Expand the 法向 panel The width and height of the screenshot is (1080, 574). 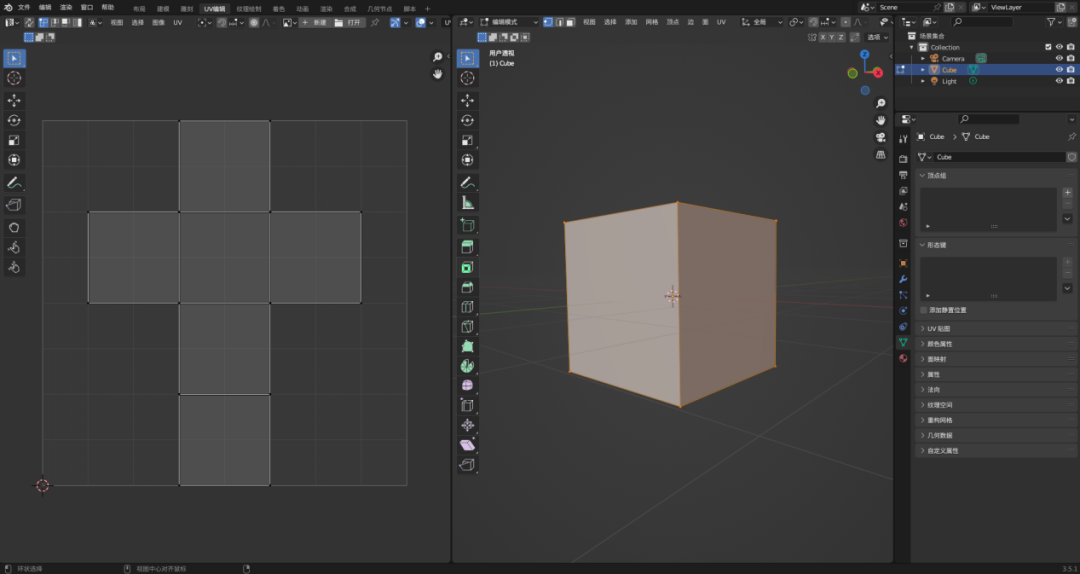(x=995, y=389)
